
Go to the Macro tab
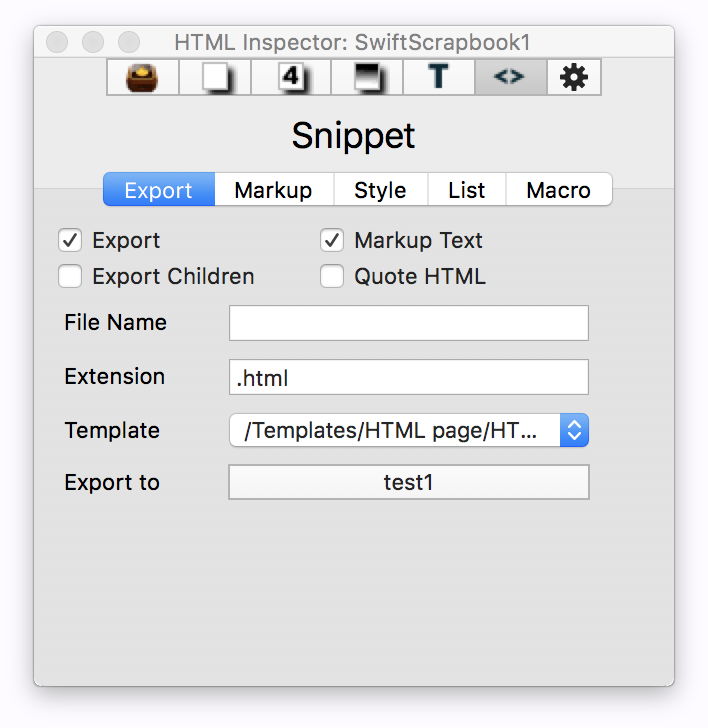point(558,190)
